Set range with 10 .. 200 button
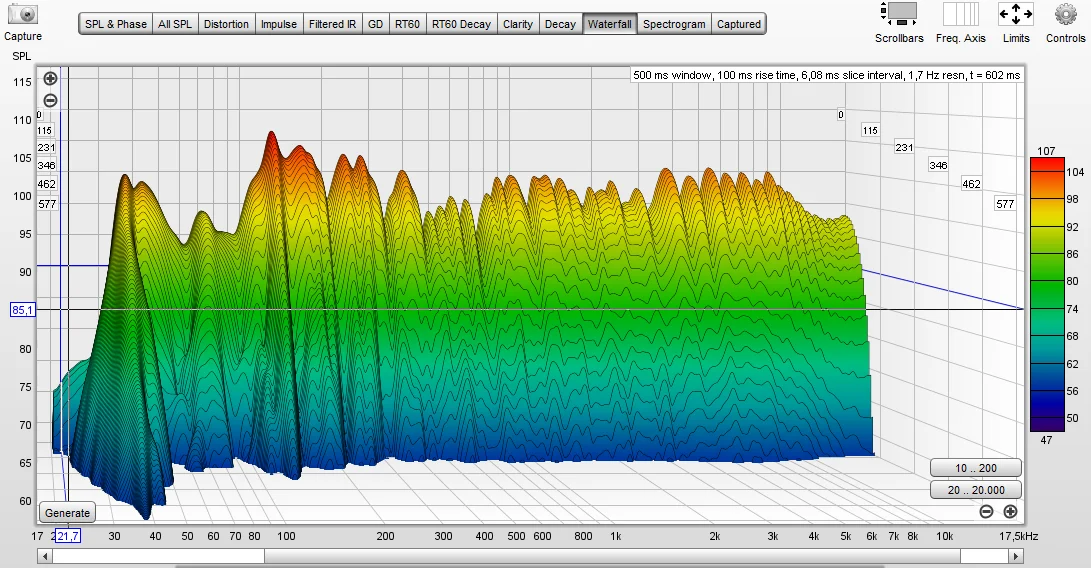 click(975, 468)
